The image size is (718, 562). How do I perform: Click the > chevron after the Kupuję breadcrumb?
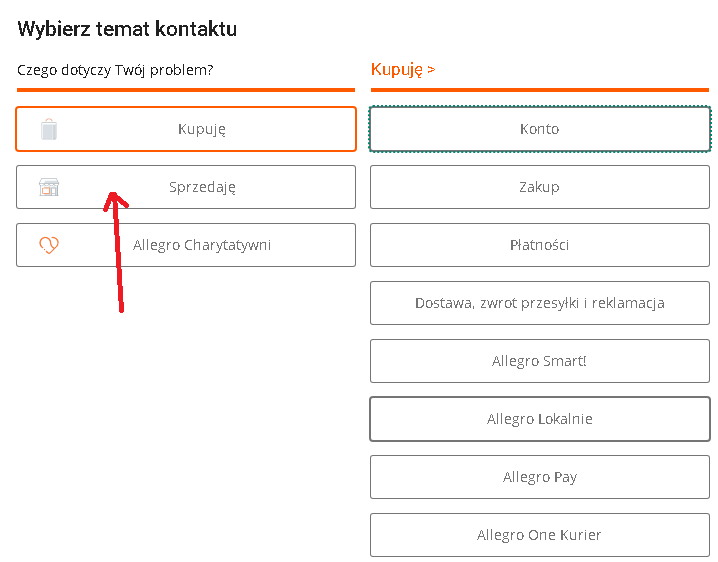coord(431,70)
